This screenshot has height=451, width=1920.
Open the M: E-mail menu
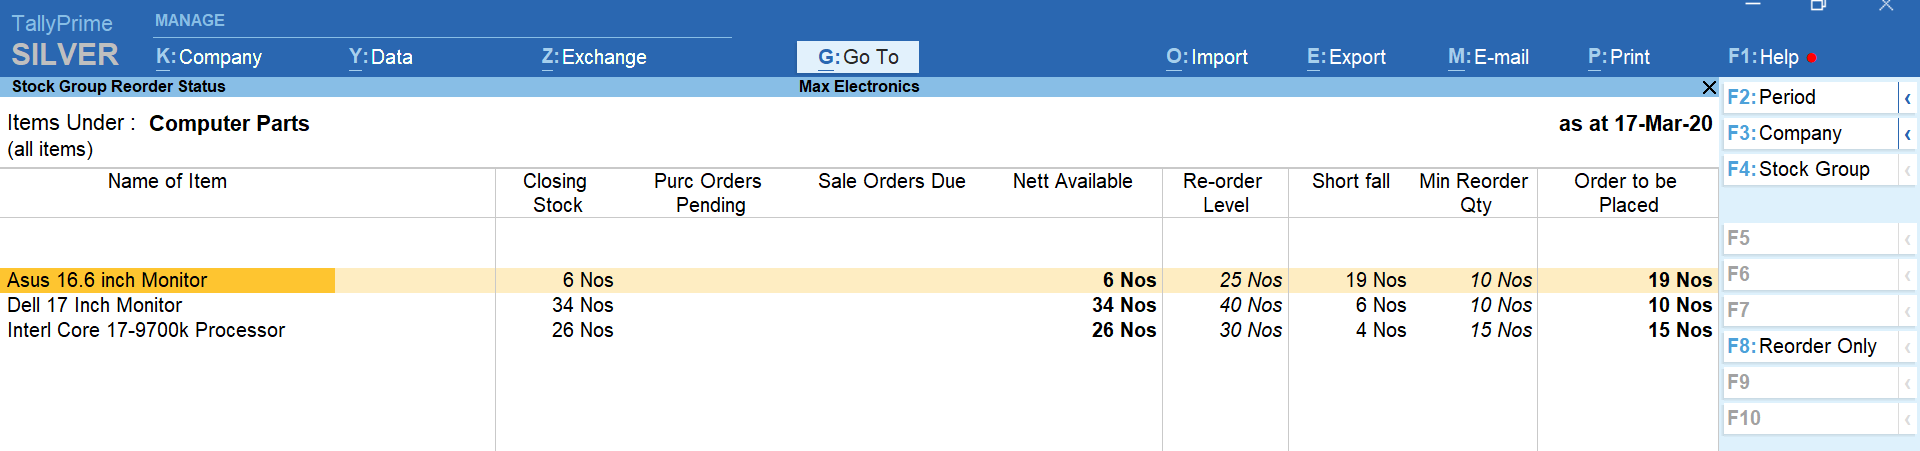tap(1488, 57)
